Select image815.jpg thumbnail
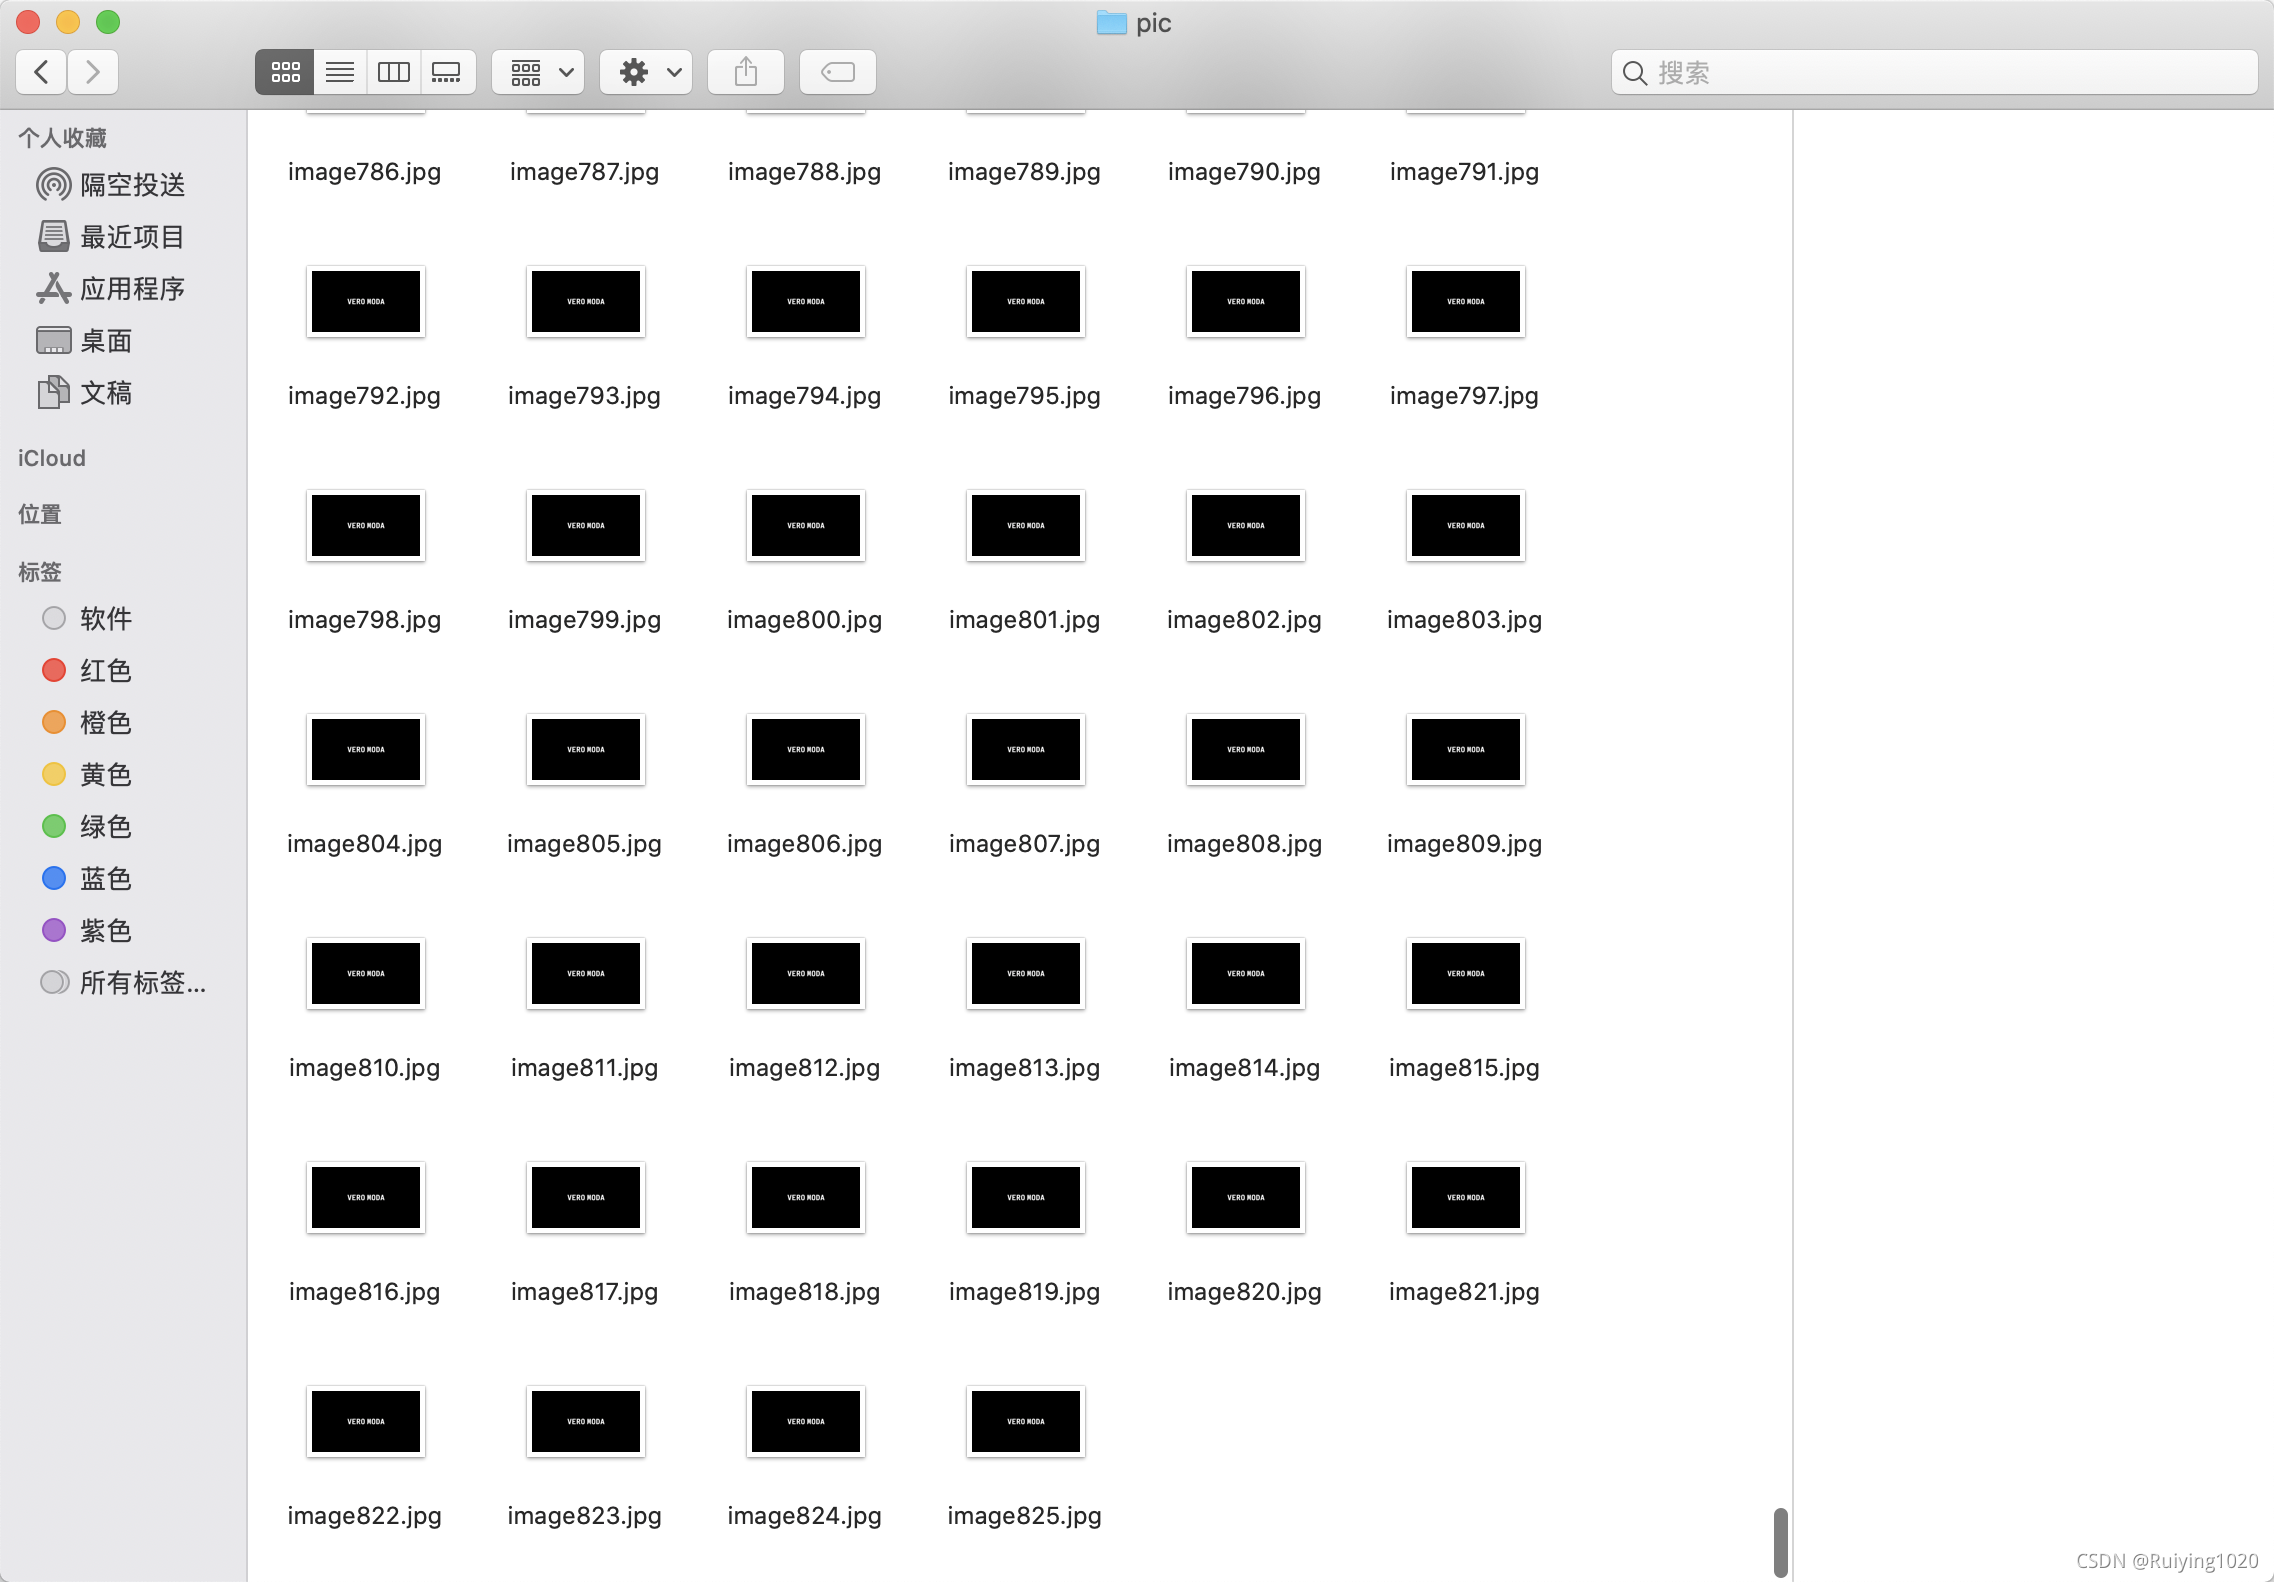 click(1466, 973)
